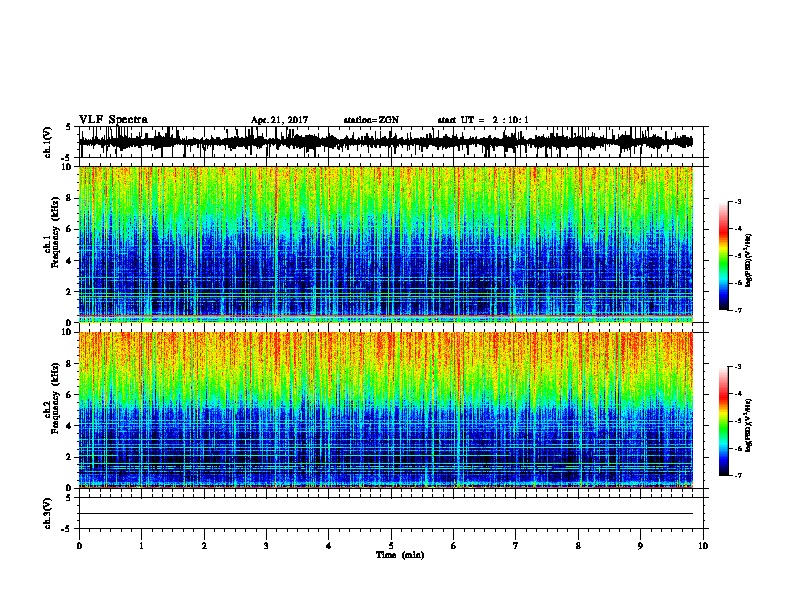Click time axis tick label "3"
792x612 pixels.
pyautogui.click(x=266, y=546)
